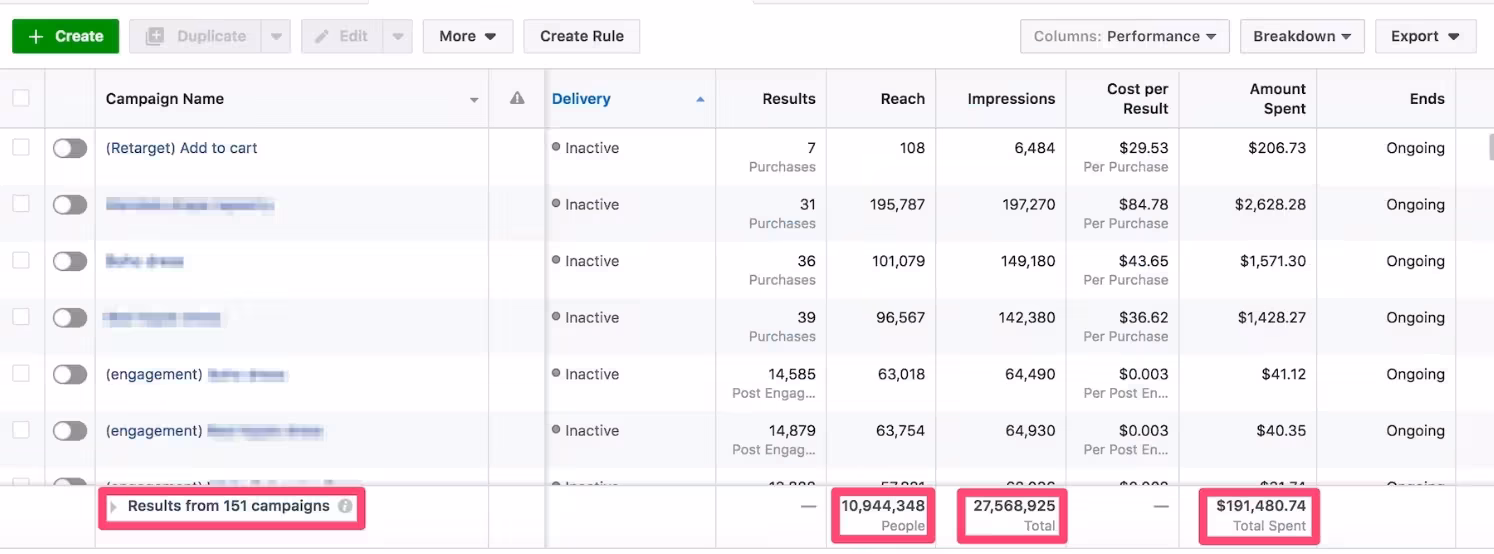The width and height of the screenshot is (1494, 554).
Task: Click the warning triangle column icon
Action: 517,98
